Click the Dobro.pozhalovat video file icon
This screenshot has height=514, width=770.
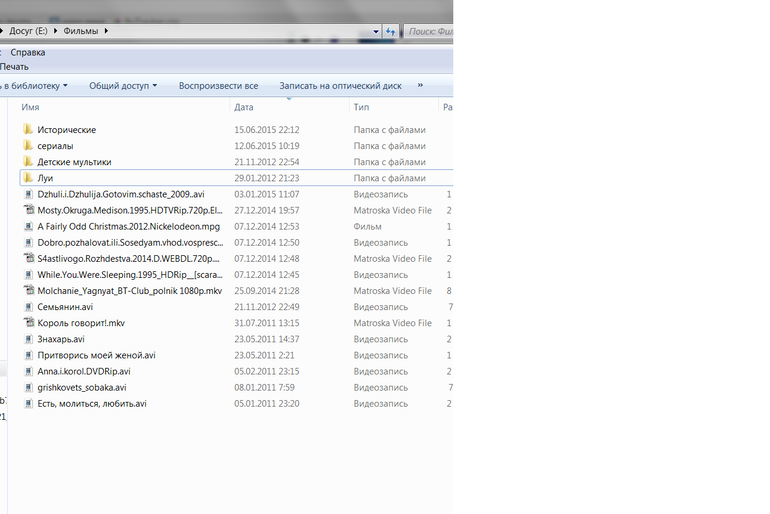(28, 243)
